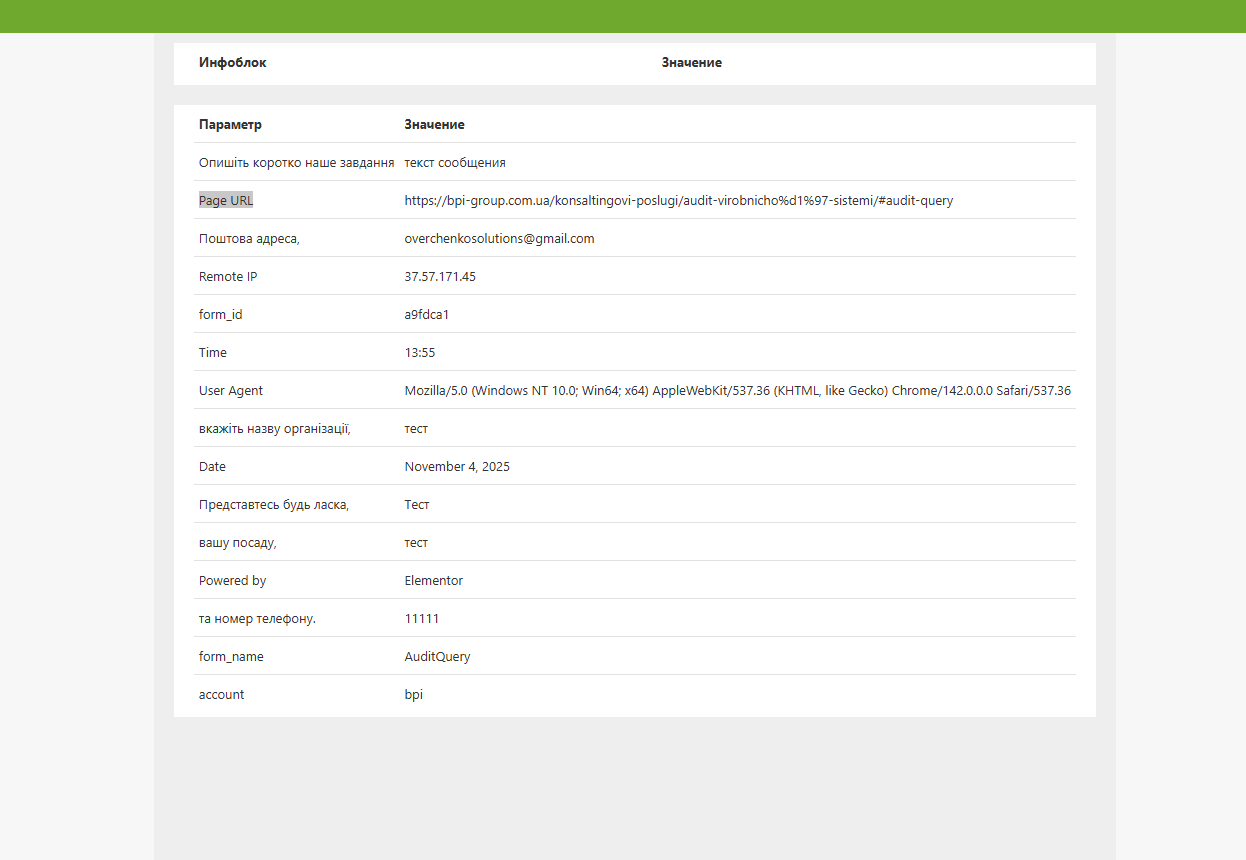
Task: Click the Mozilla/5.0 user agent string
Action: point(738,391)
